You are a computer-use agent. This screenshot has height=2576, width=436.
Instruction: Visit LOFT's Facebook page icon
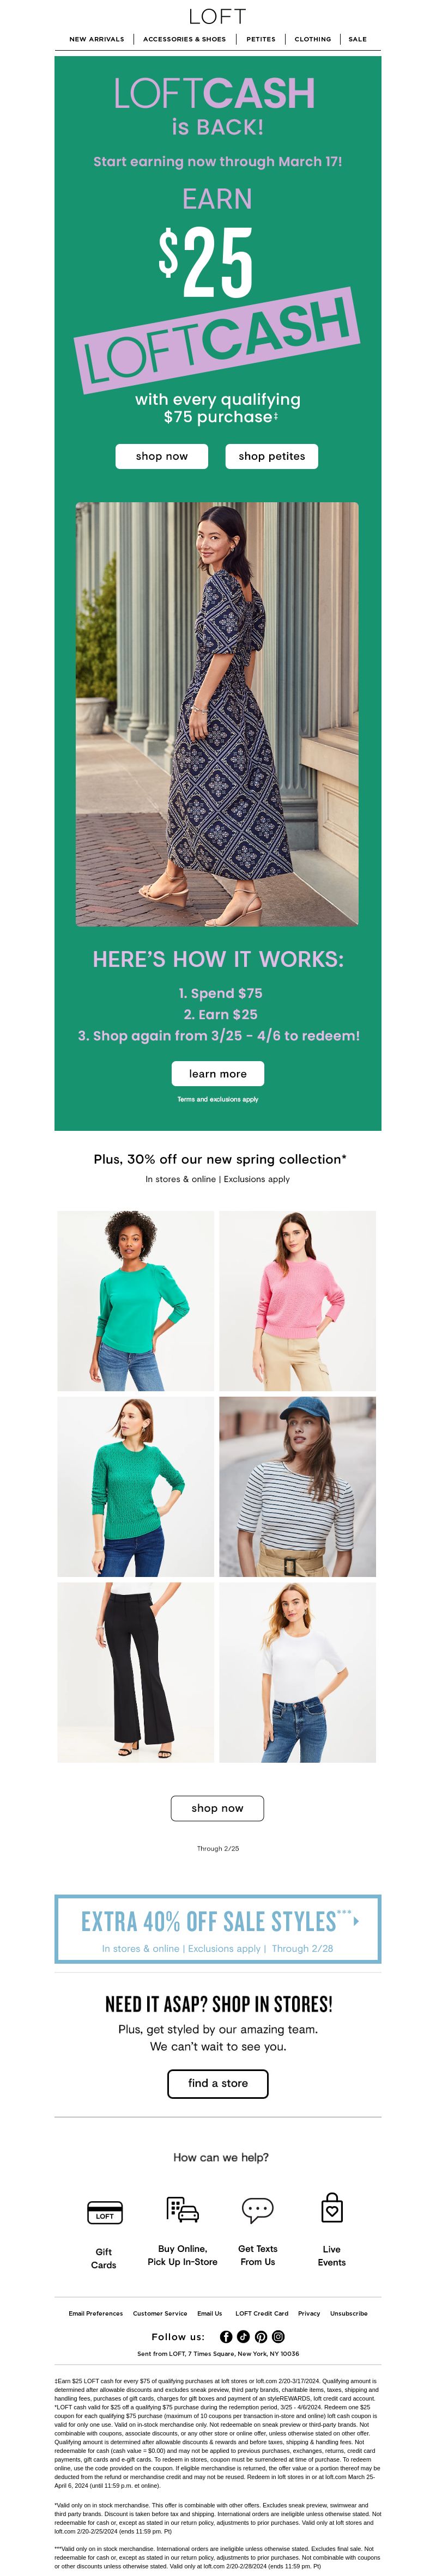click(226, 2337)
